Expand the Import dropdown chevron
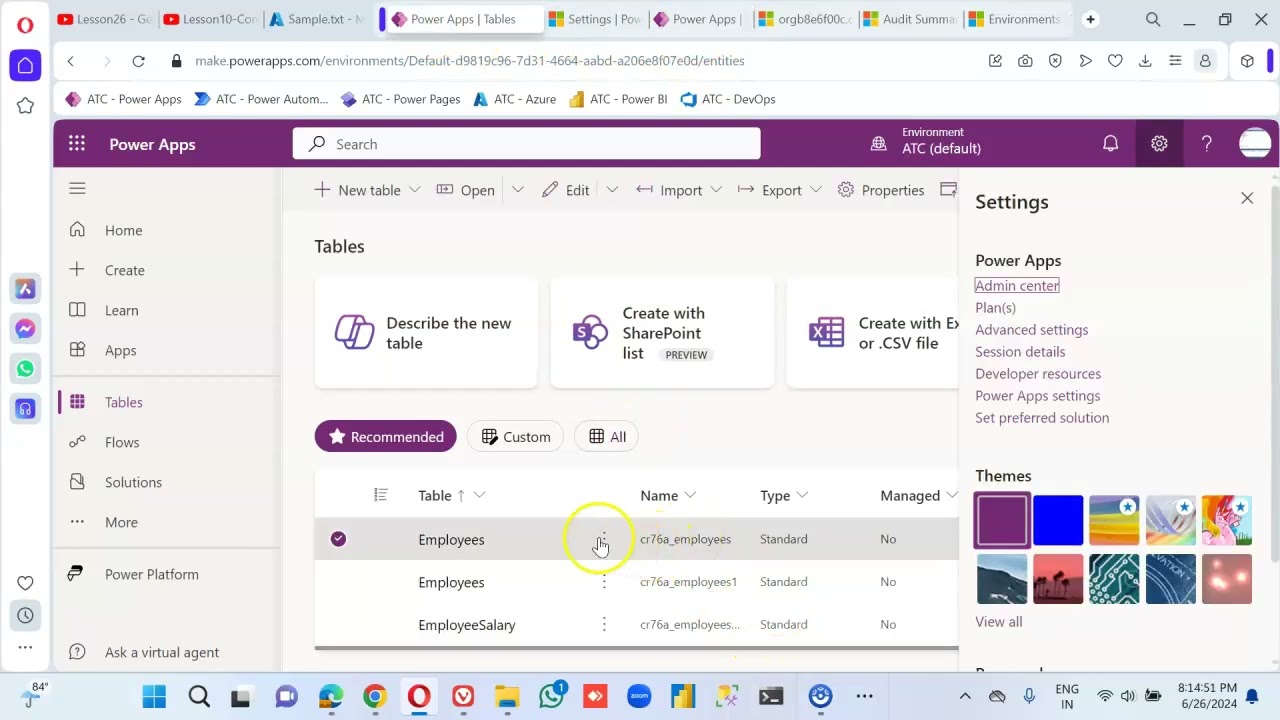1280x720 pixels. 716,190
